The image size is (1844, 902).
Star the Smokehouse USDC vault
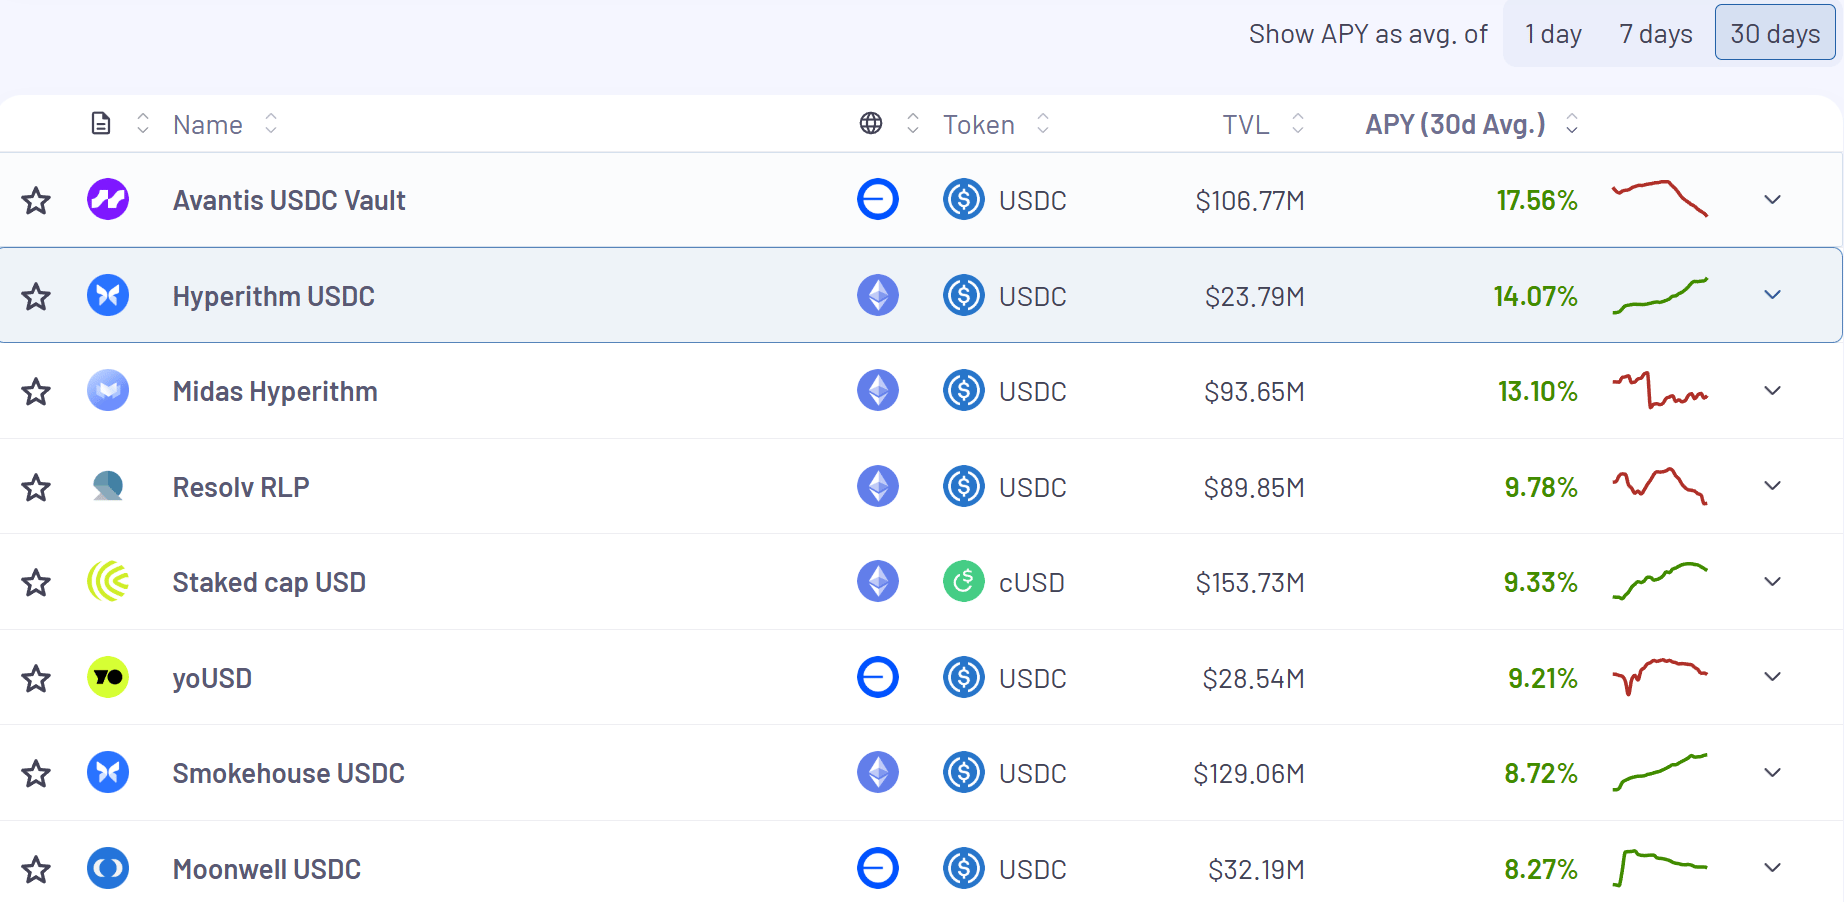coord(37,774)
